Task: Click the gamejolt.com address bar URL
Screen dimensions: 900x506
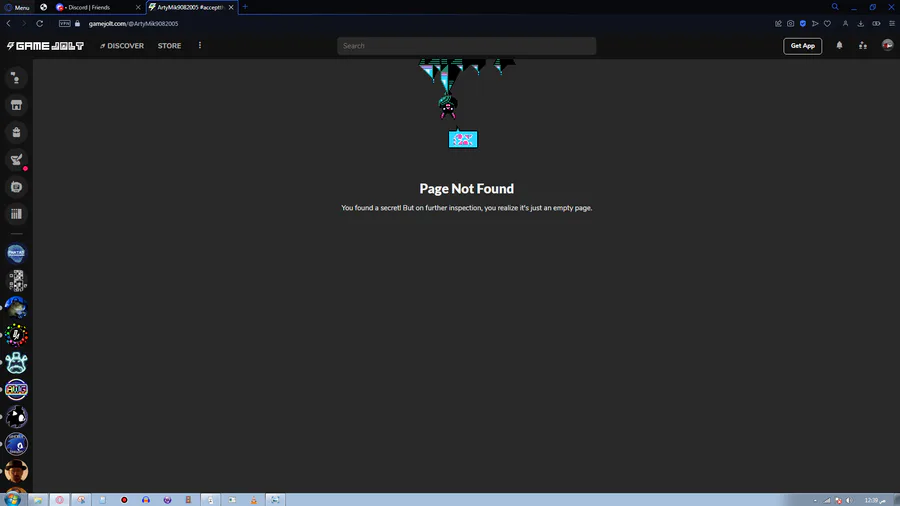Action: coord(133,24)
